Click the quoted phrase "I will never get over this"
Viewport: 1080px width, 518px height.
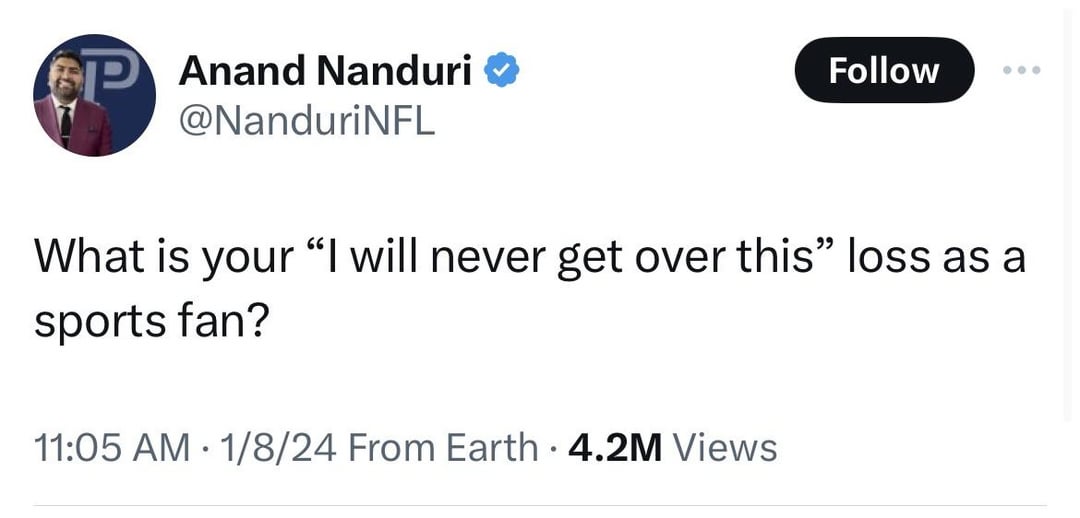point(566,258)
